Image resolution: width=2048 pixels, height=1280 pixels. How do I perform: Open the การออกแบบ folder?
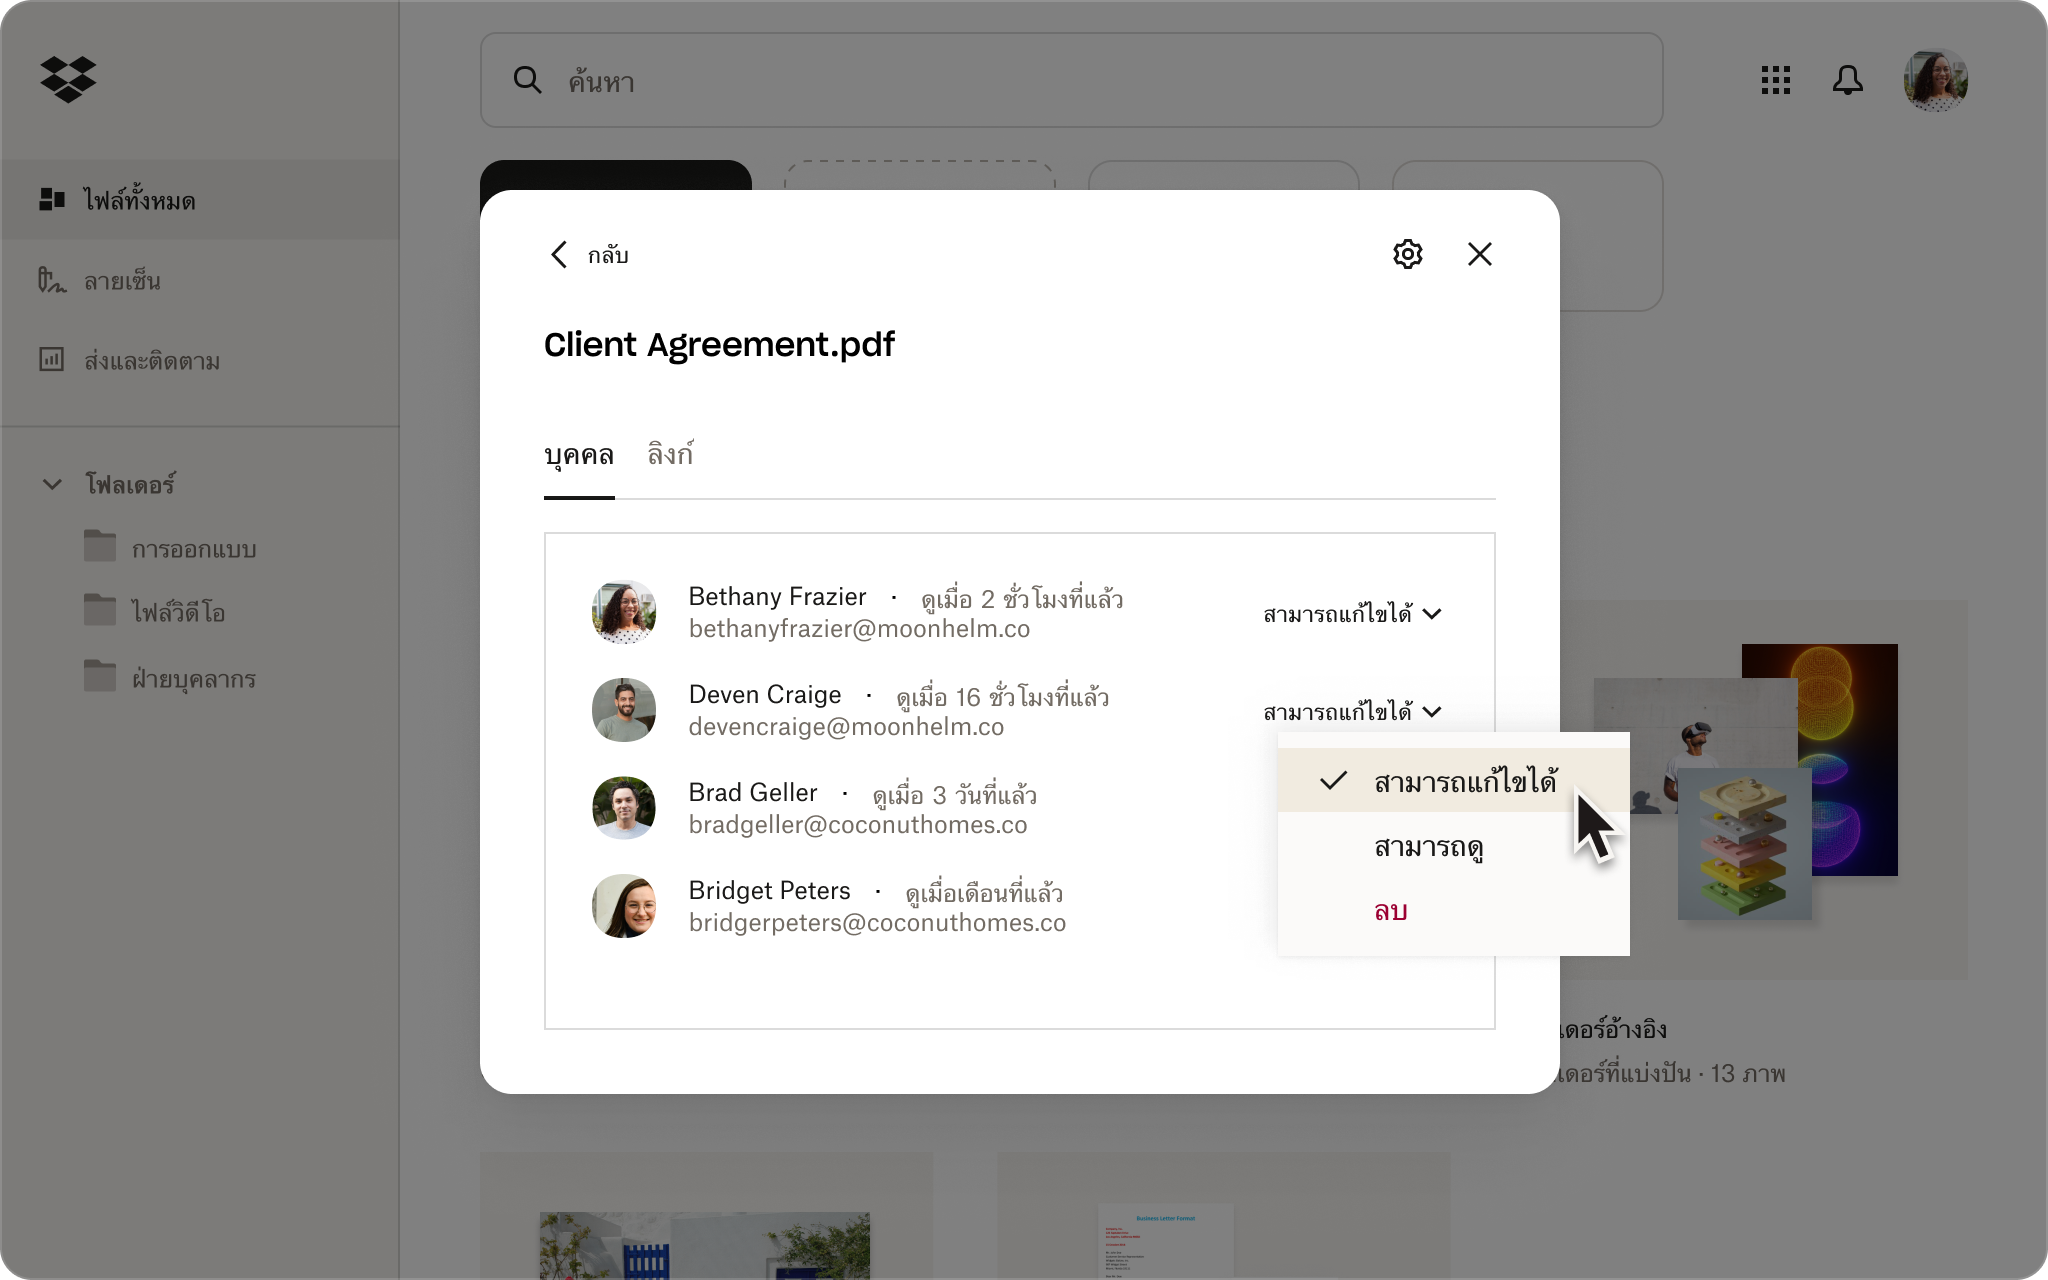coord(170,548)
